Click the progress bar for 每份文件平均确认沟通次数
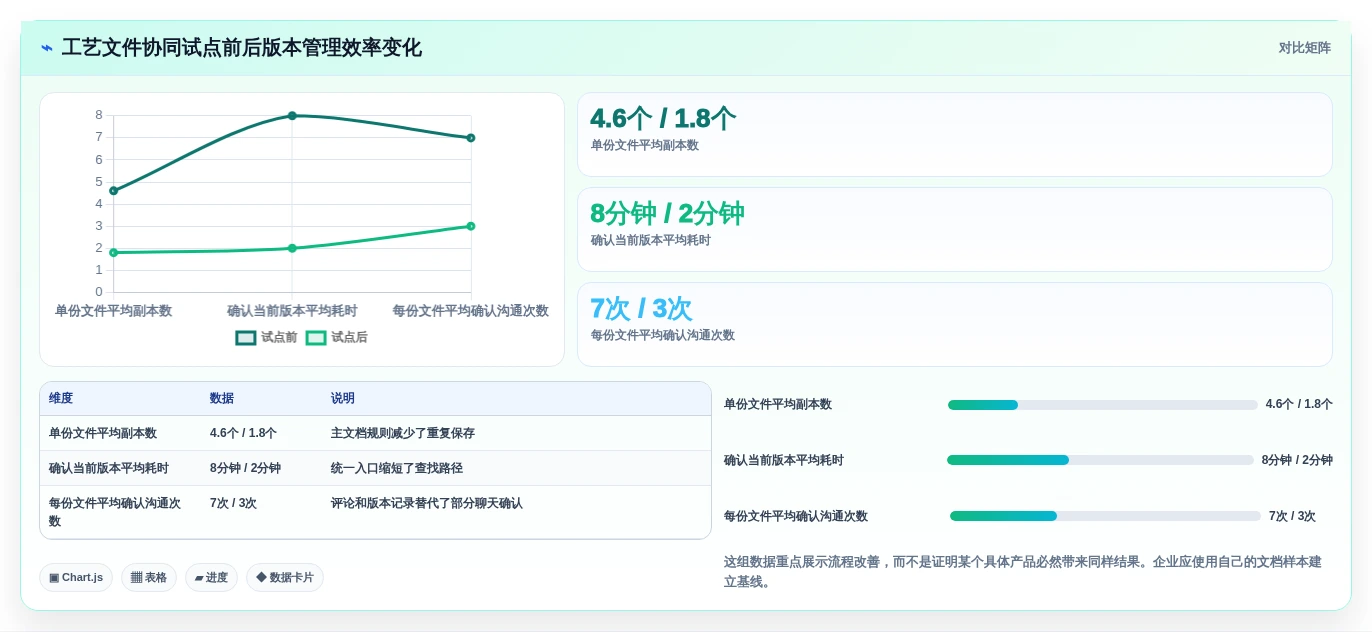Viewport: 1372px width, 632px height. [1105, 516]
